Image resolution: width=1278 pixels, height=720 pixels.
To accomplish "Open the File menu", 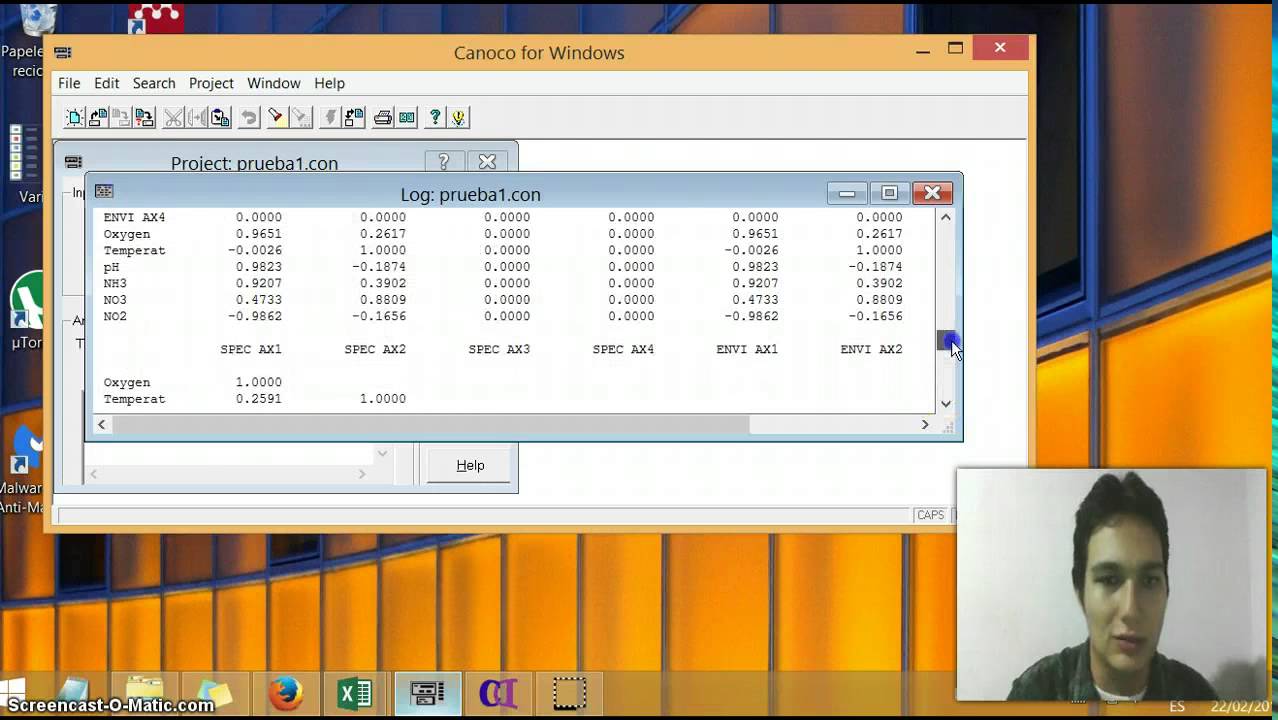I will 69,83.
